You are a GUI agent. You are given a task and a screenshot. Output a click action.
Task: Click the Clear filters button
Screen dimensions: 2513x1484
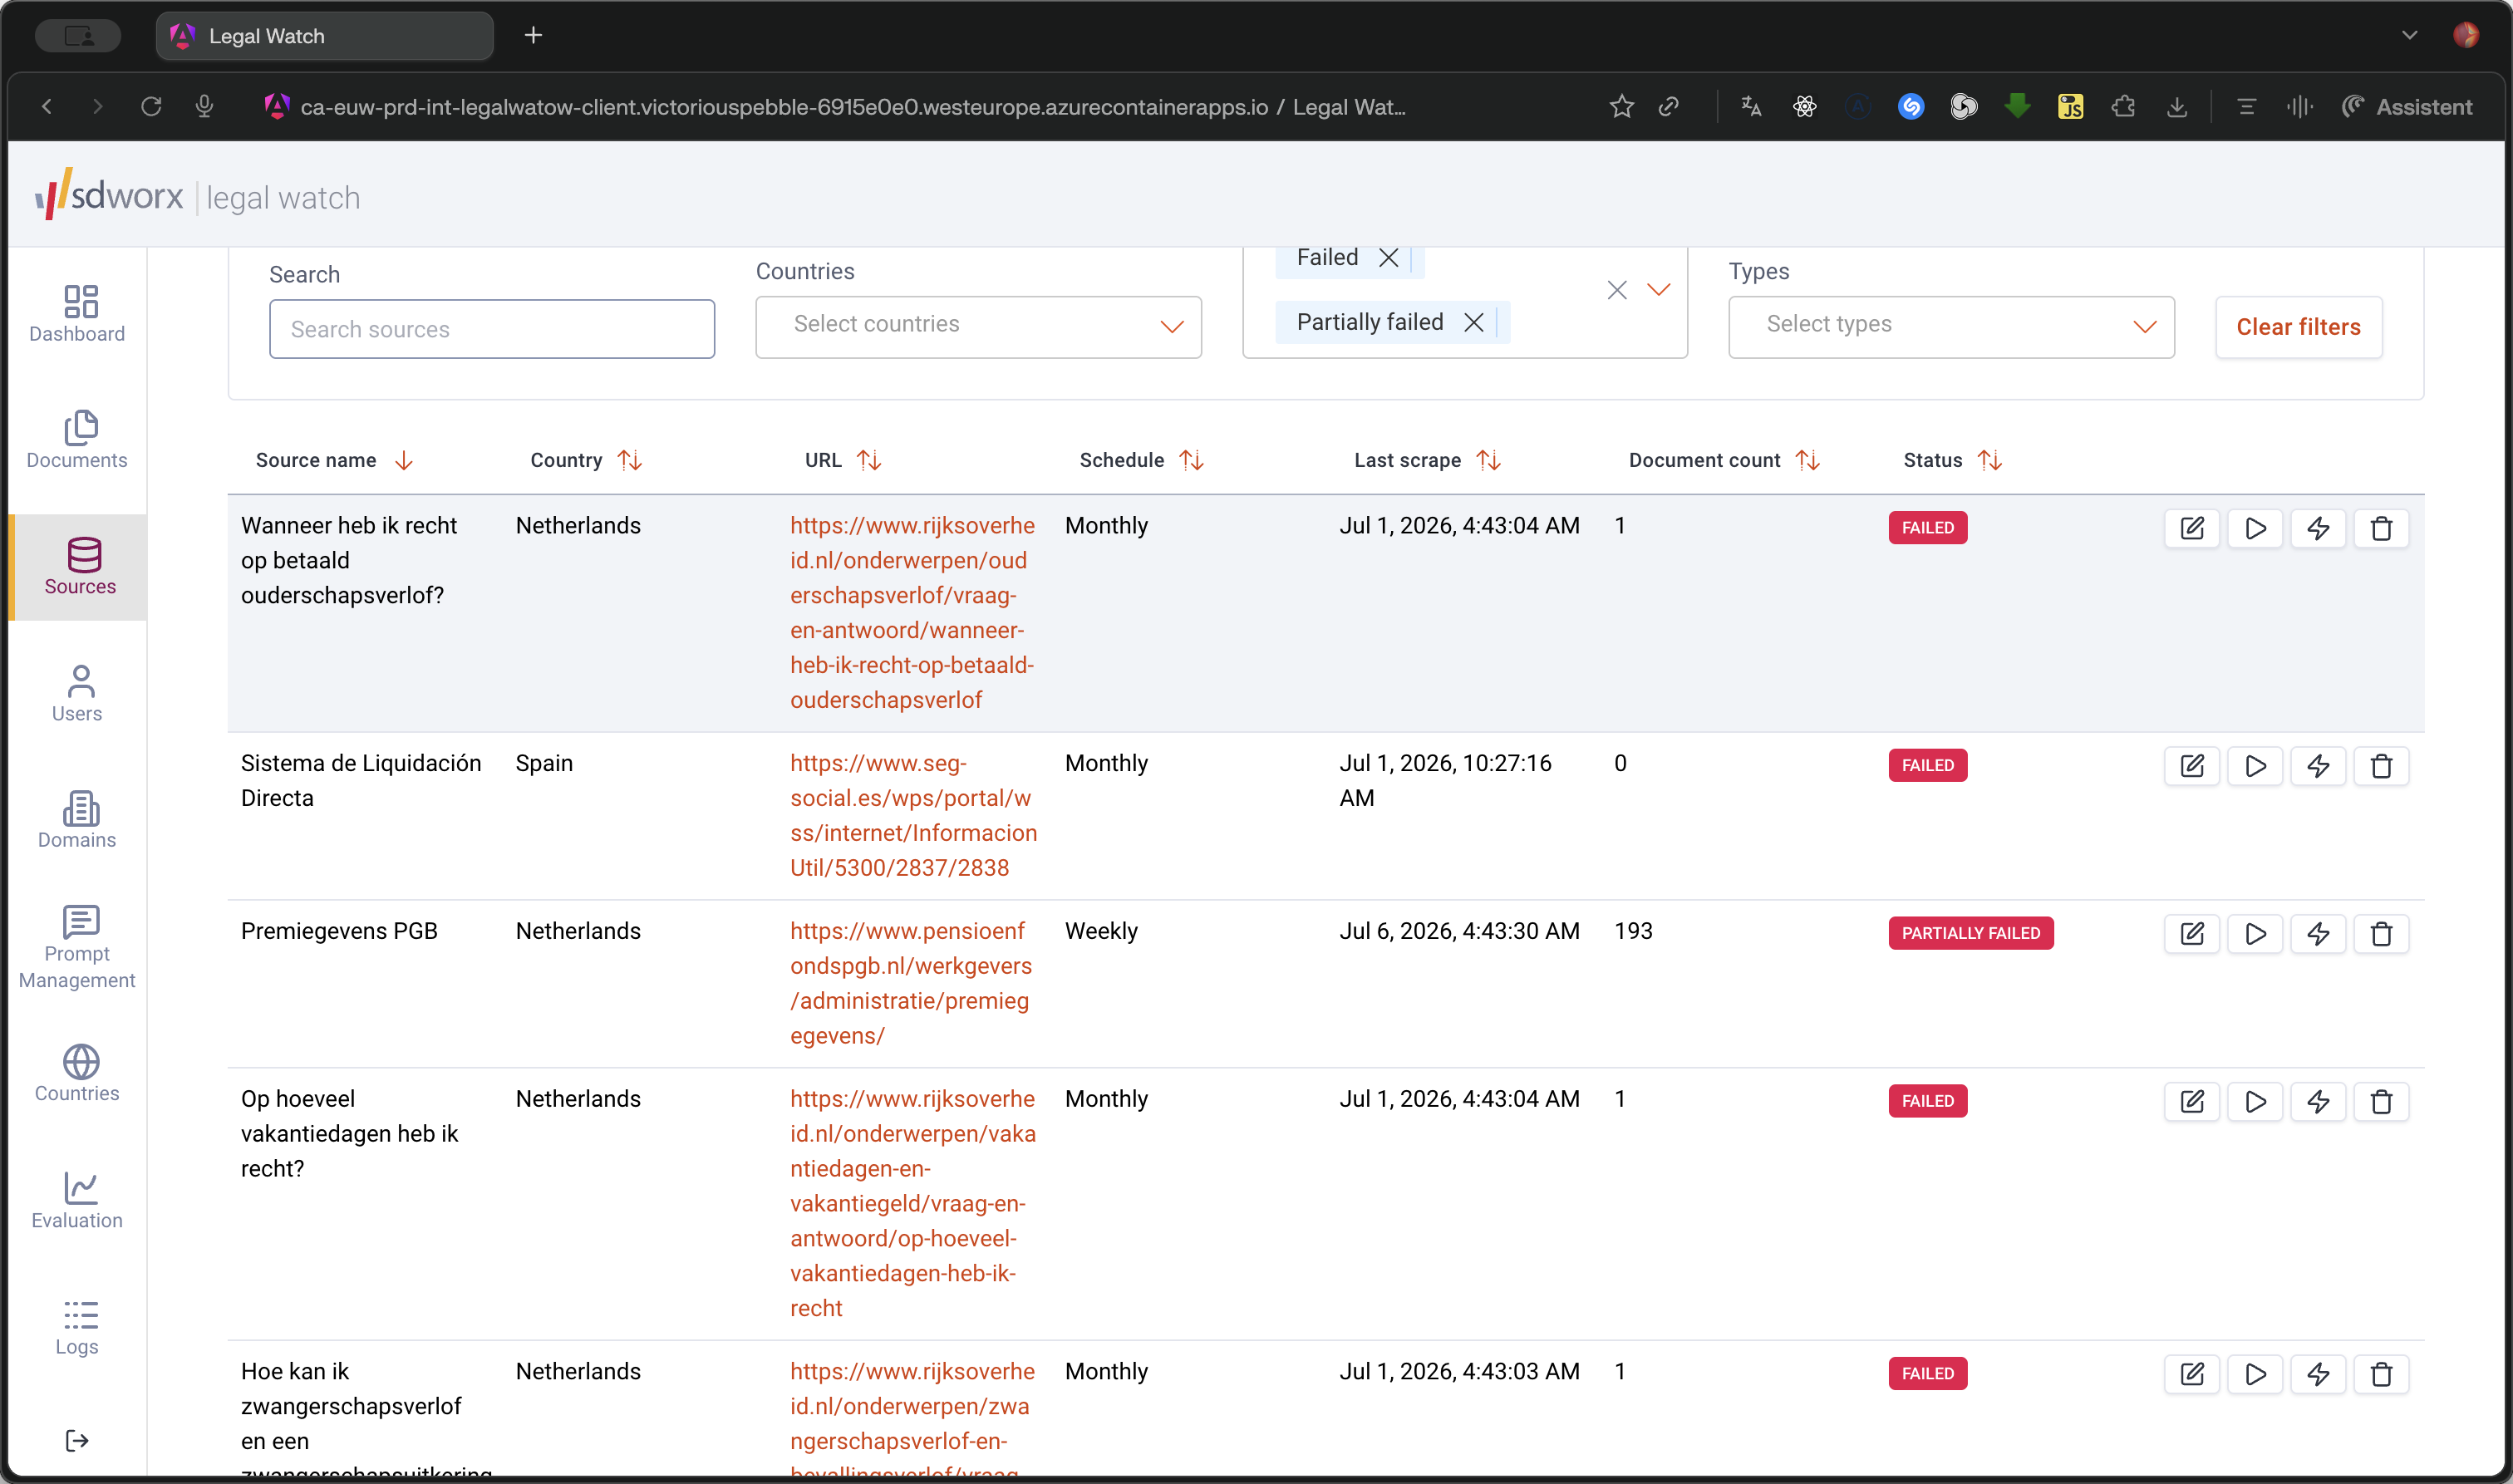coord(2297,327)
